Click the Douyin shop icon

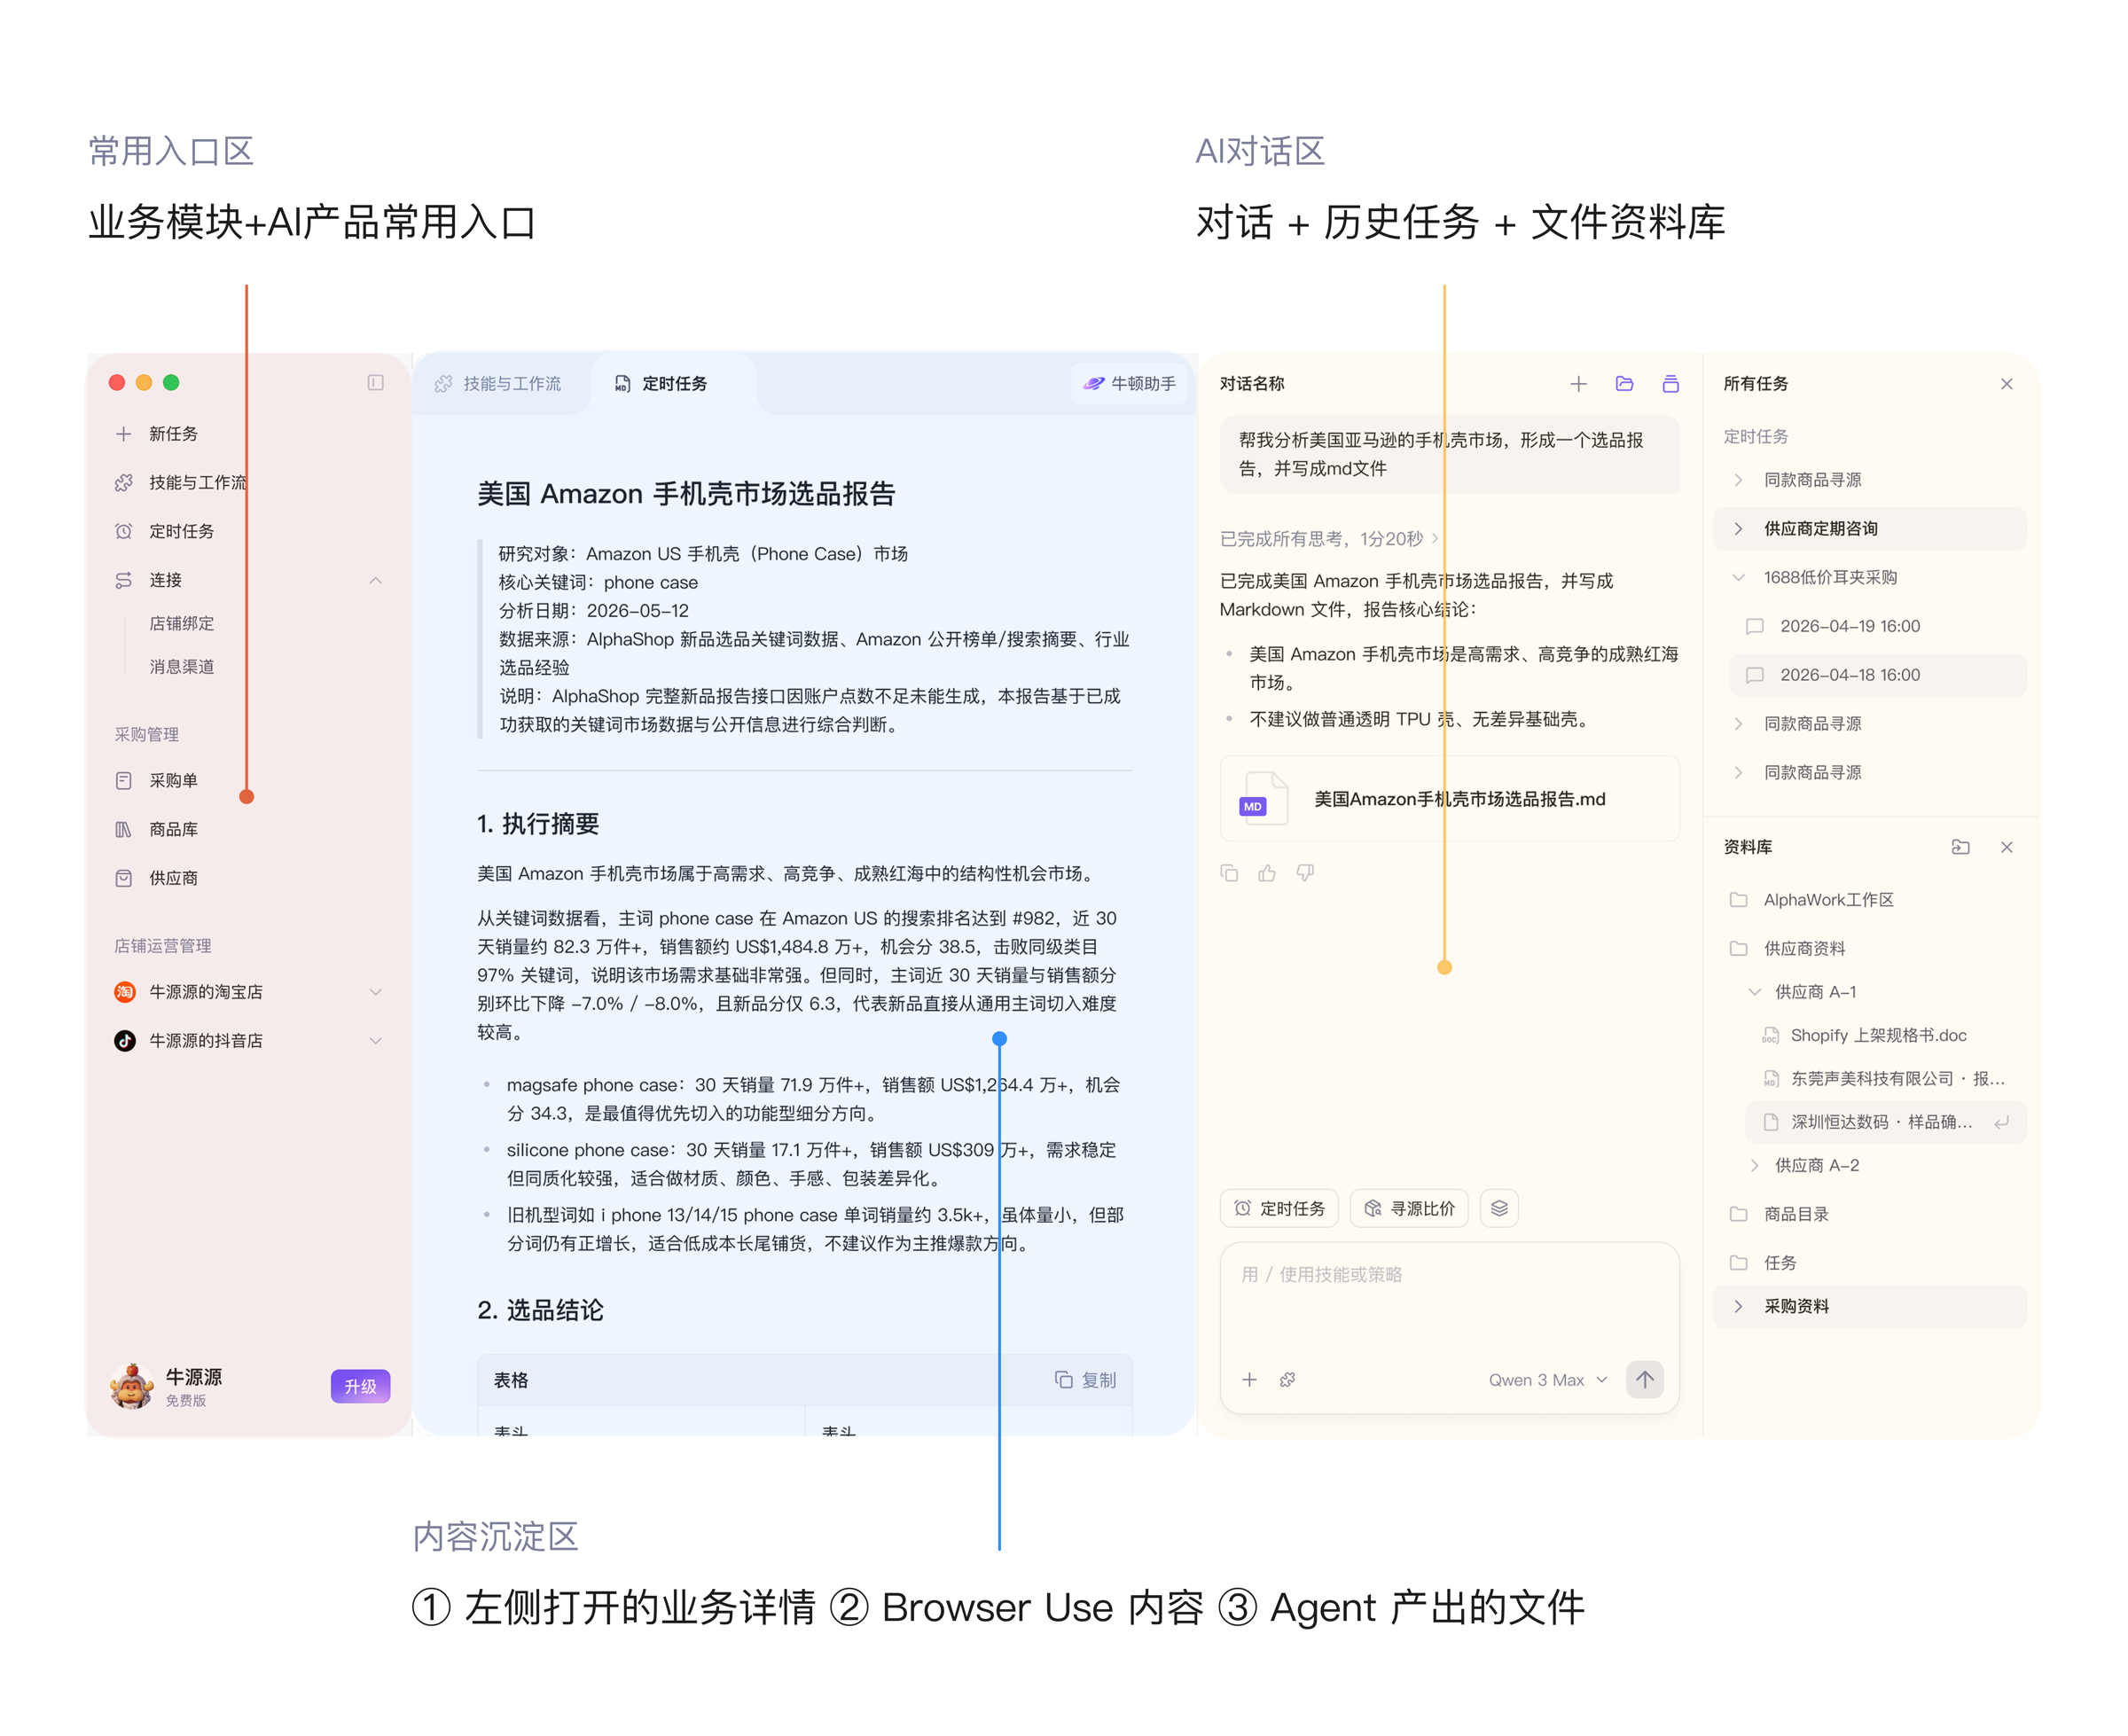[x=124, y=1041]
